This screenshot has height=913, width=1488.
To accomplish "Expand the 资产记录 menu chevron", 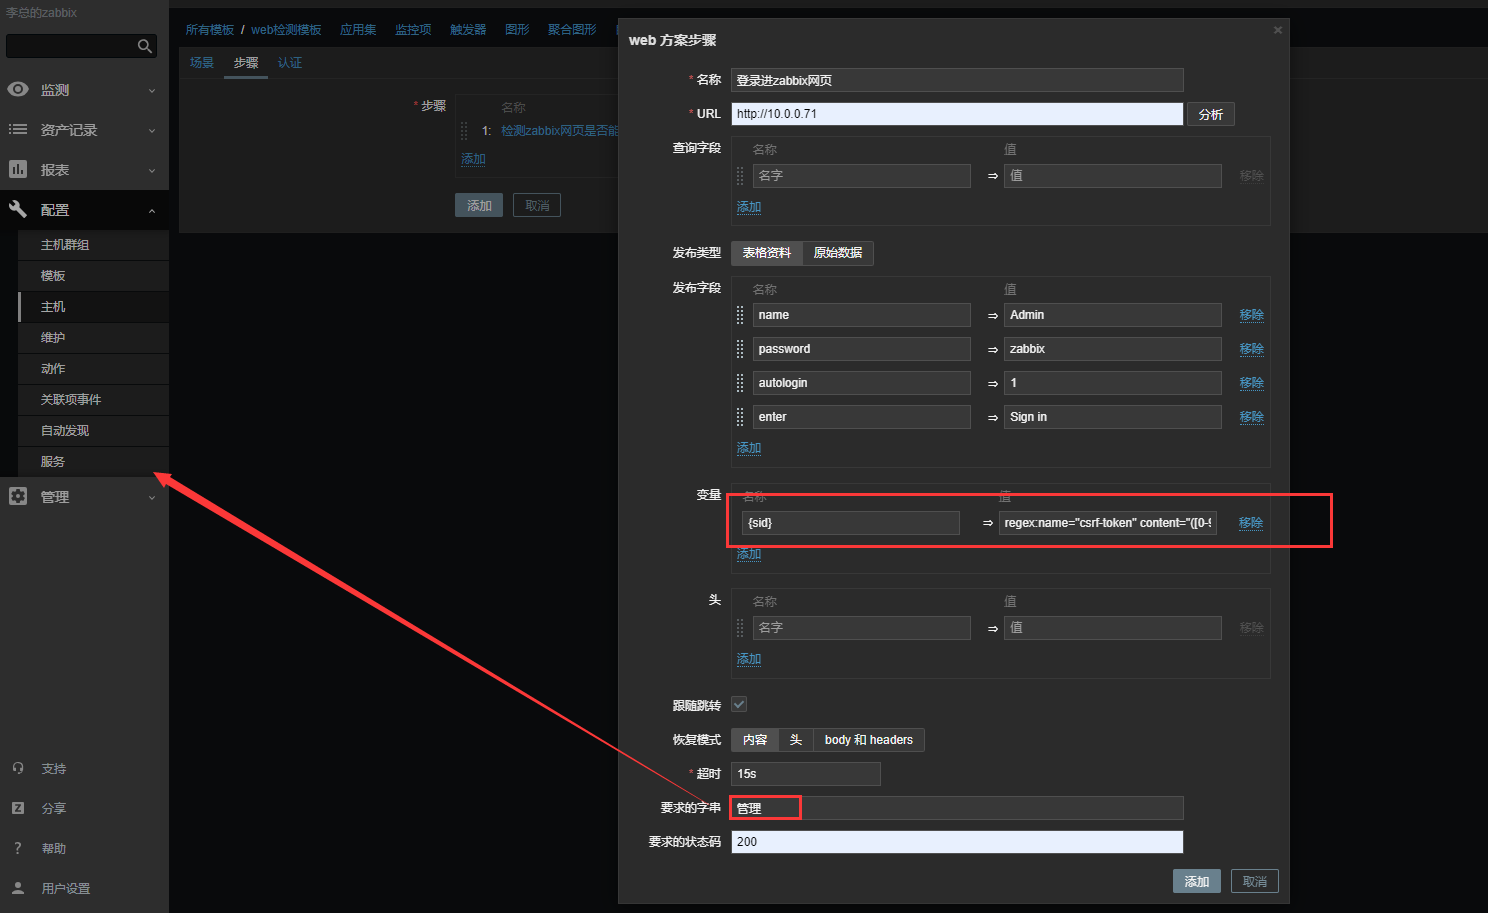I will click(x=152, y=131).
